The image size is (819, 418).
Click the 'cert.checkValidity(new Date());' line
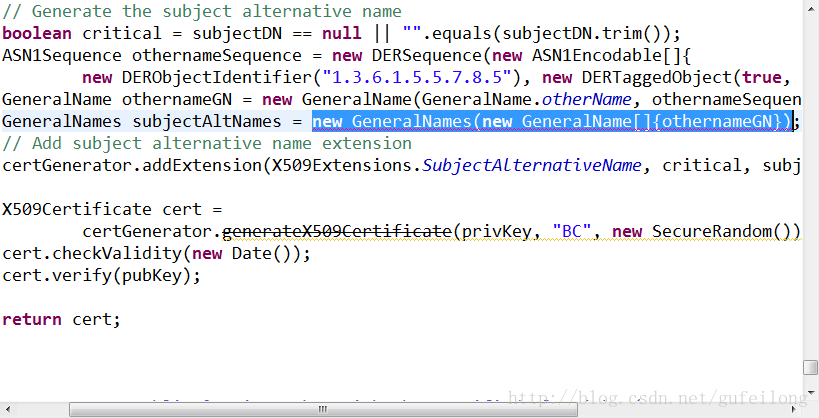coord(157,253)
